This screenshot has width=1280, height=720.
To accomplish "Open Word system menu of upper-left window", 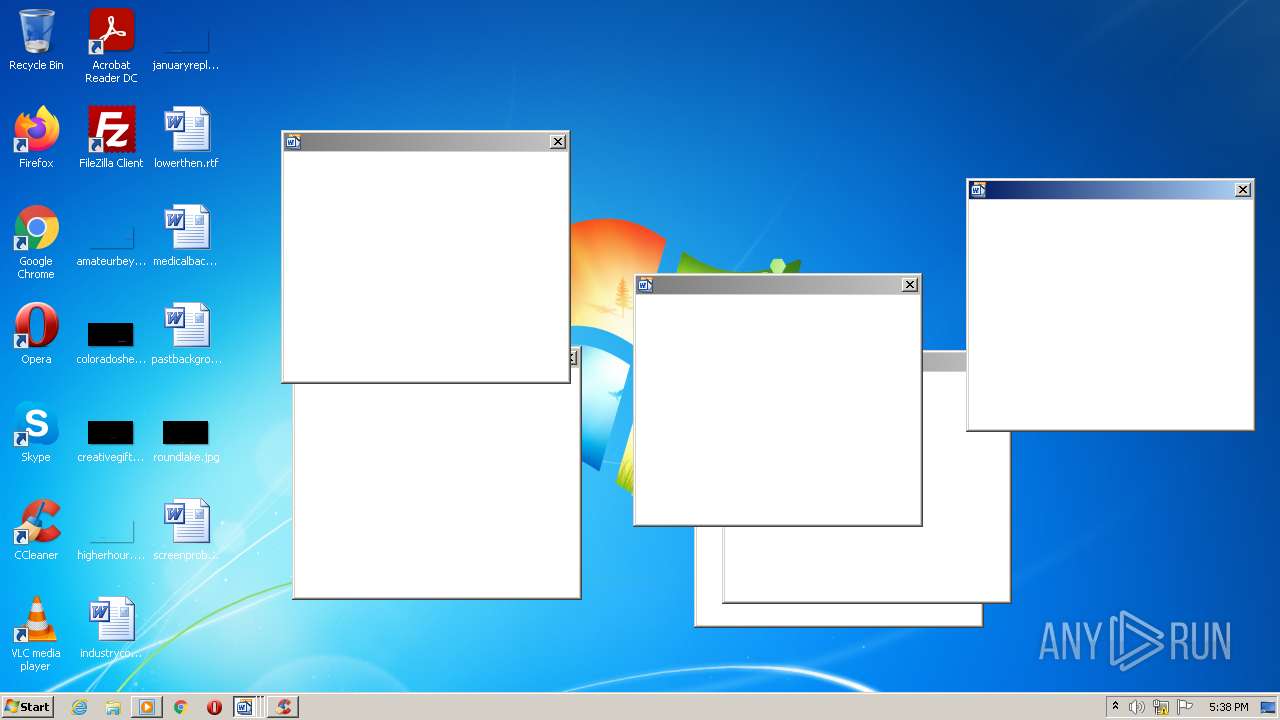I will 293,142.
